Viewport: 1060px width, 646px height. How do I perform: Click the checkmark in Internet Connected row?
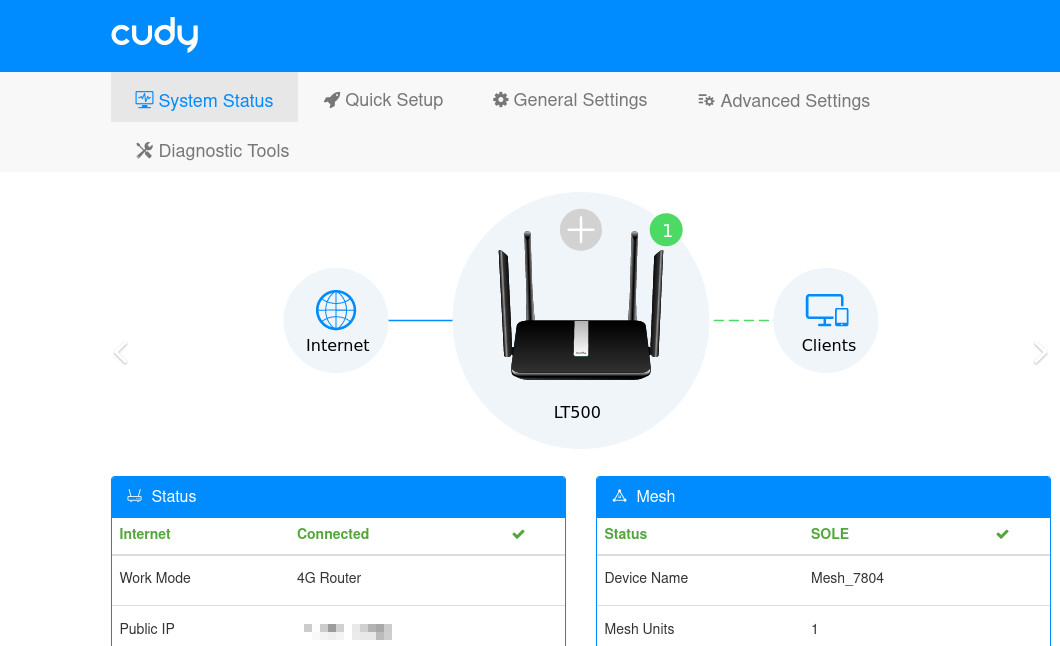tap(519, 535)
